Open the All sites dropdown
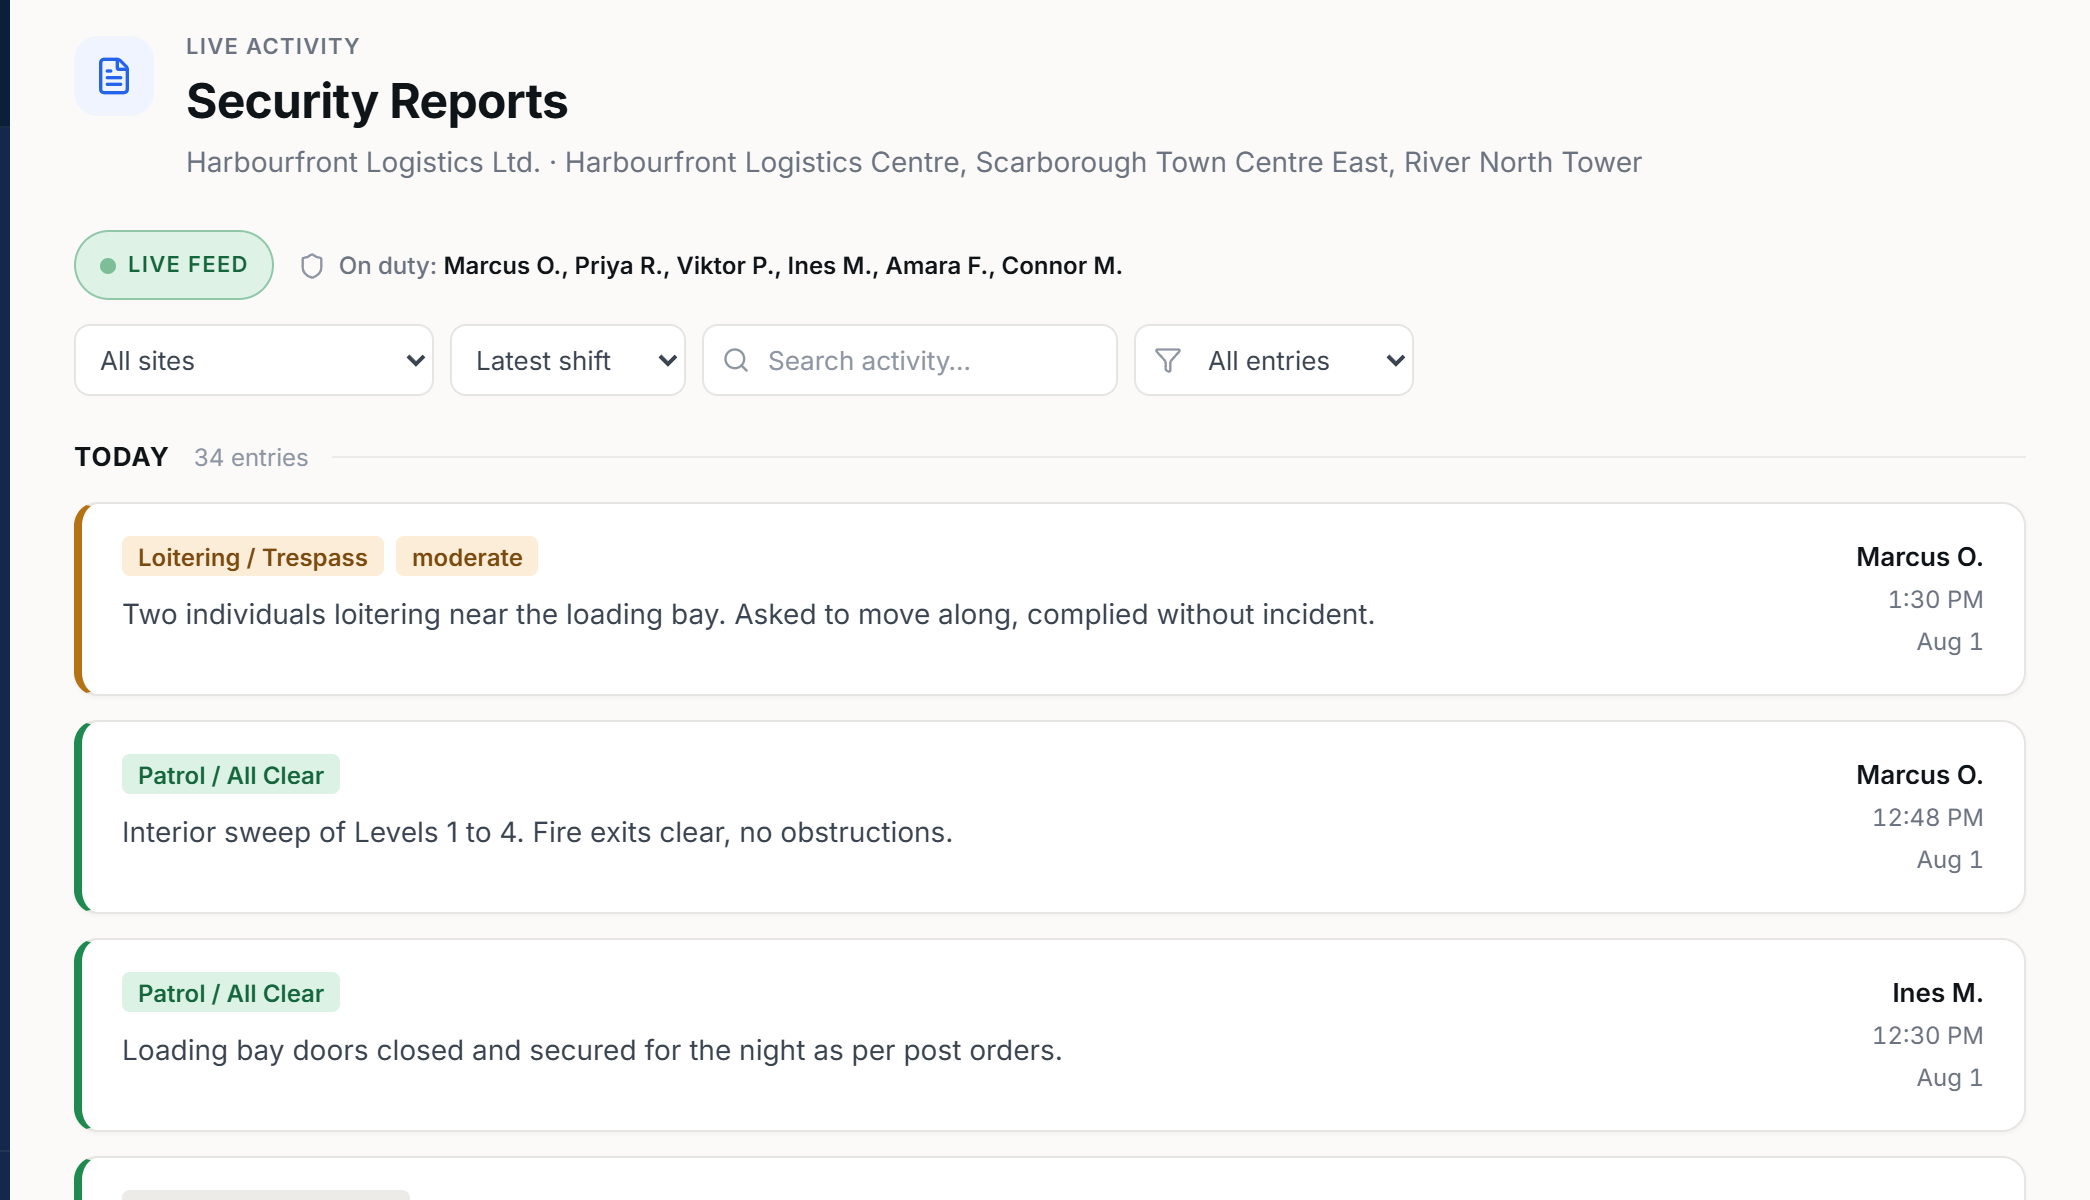Screen dimensions: 2090x1200 tap(254, 360)
